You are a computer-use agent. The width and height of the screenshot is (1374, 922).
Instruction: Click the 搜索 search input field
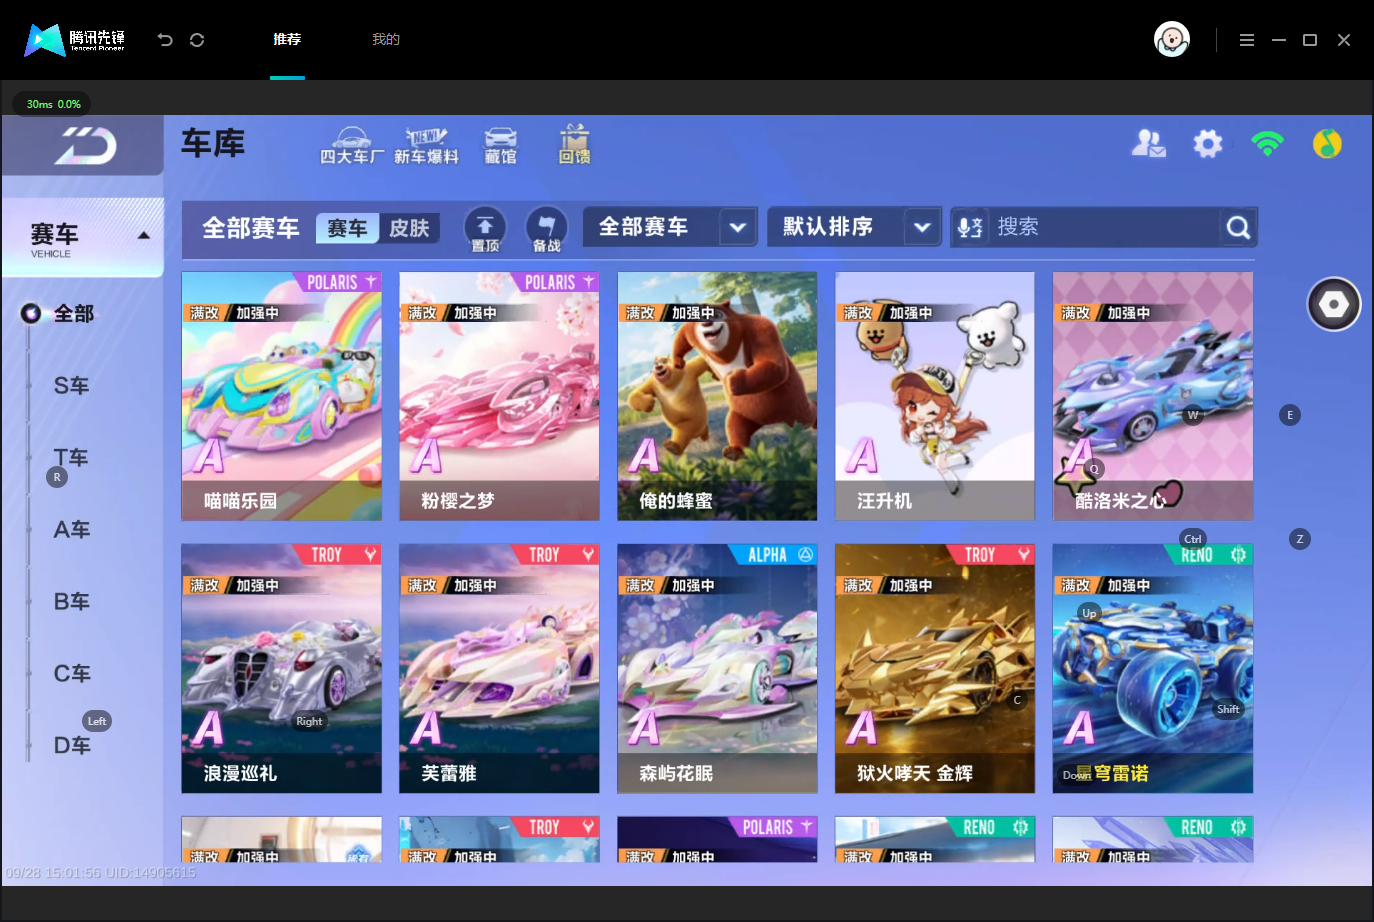(1104, 227)
